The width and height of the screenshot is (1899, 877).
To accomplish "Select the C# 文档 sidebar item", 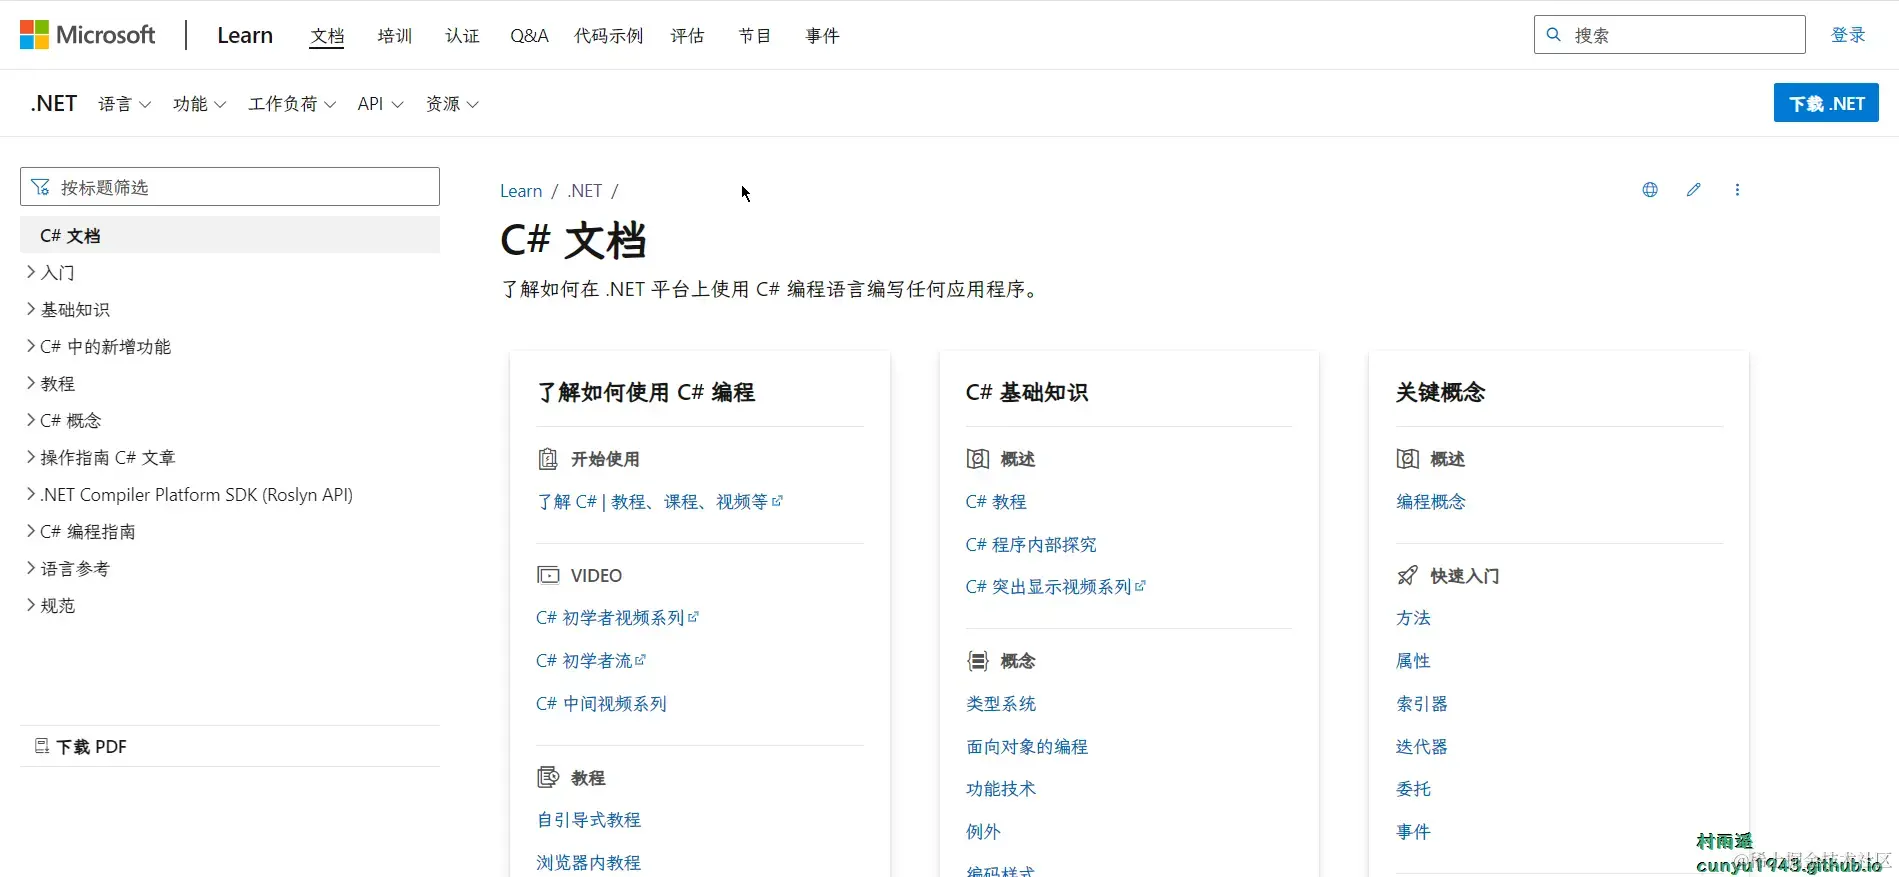I will click(230, 235).
